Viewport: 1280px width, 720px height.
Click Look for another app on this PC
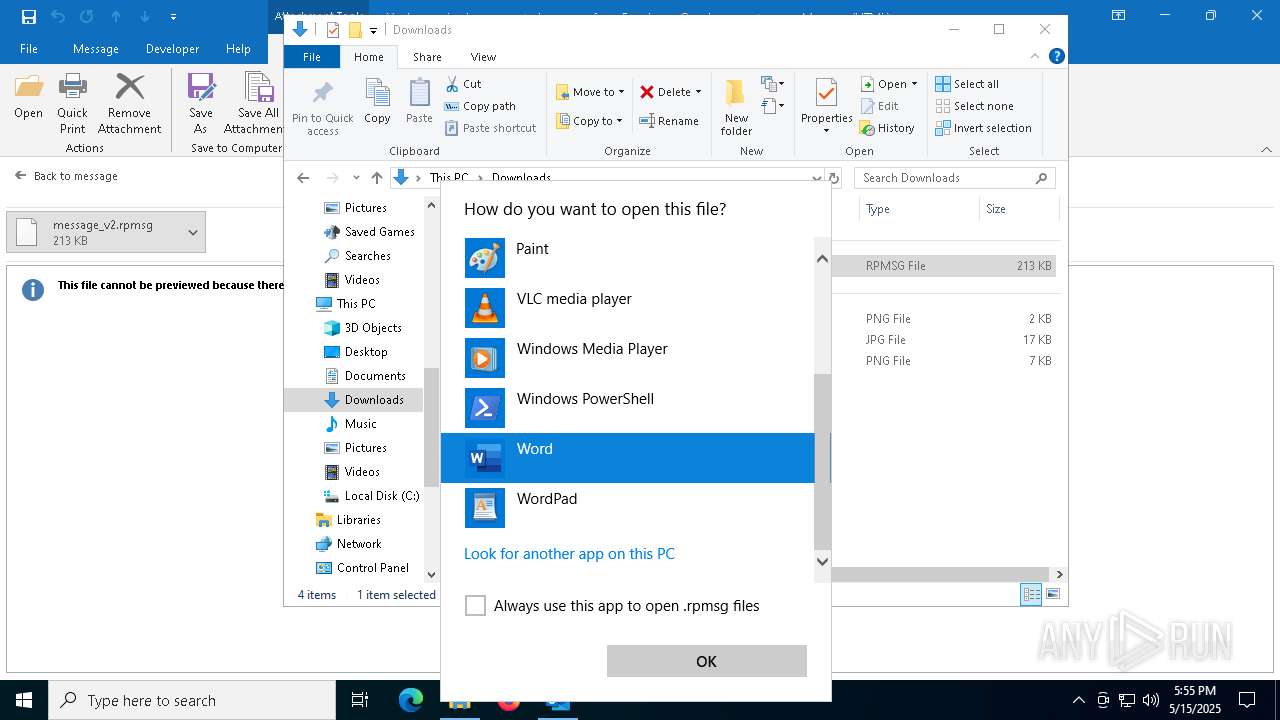pyautogui.click(x=569, y=554)
